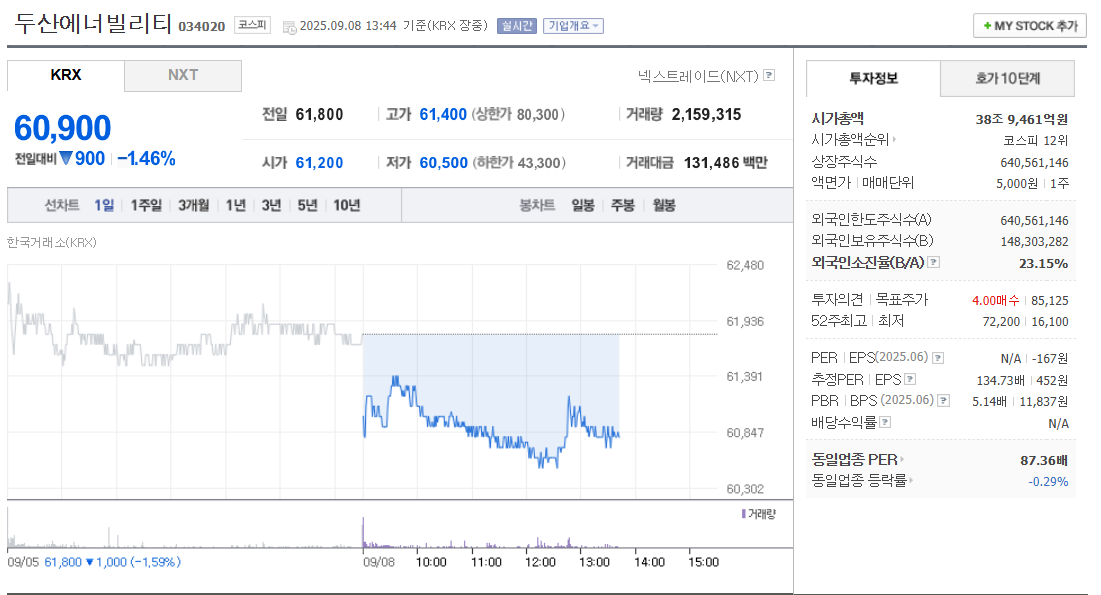Click the help icon next to PBR BPS(2025.06)
The height and width of the screenshot is (595, 1101).
click(x=944, y=400)
